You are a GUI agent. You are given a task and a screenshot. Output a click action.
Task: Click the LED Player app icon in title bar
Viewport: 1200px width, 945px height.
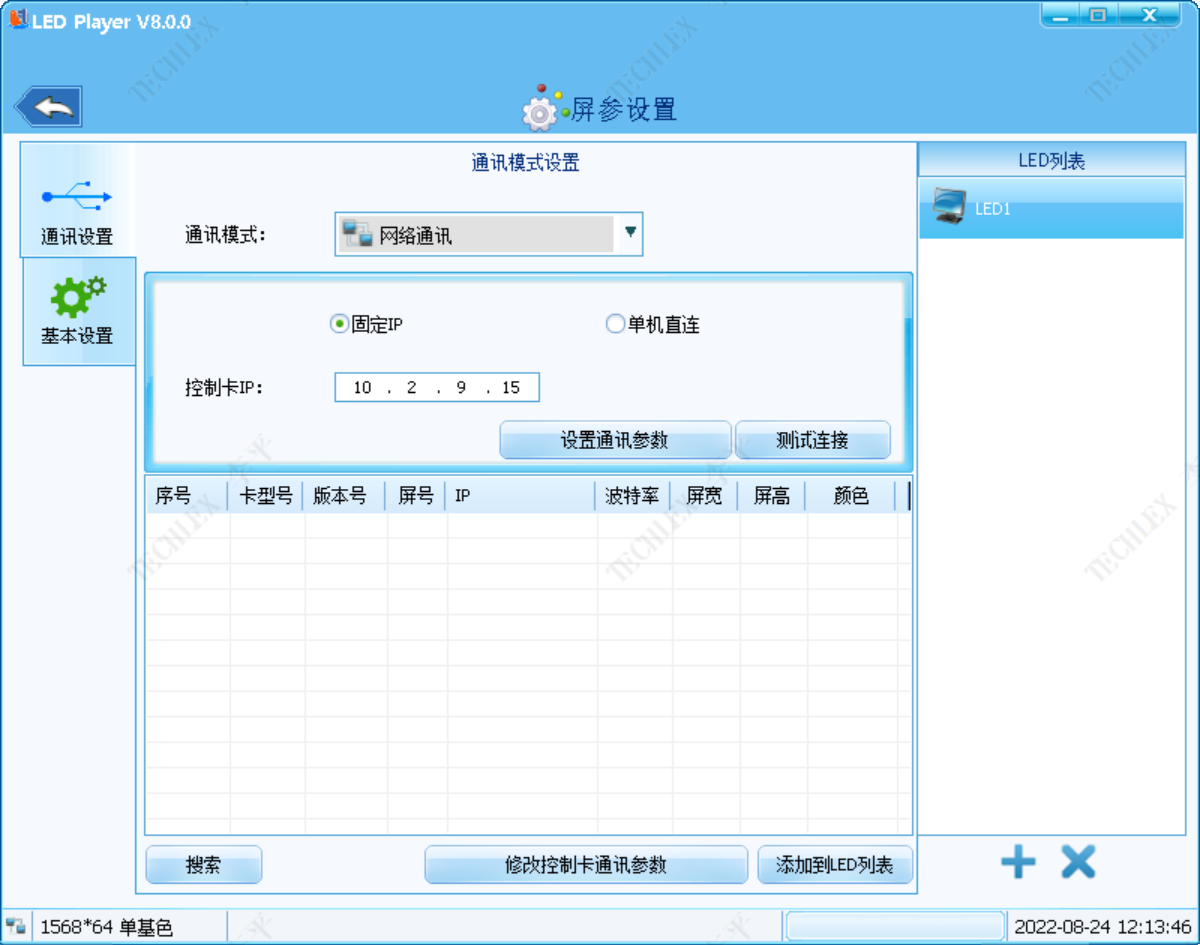[x=18, y=20]
